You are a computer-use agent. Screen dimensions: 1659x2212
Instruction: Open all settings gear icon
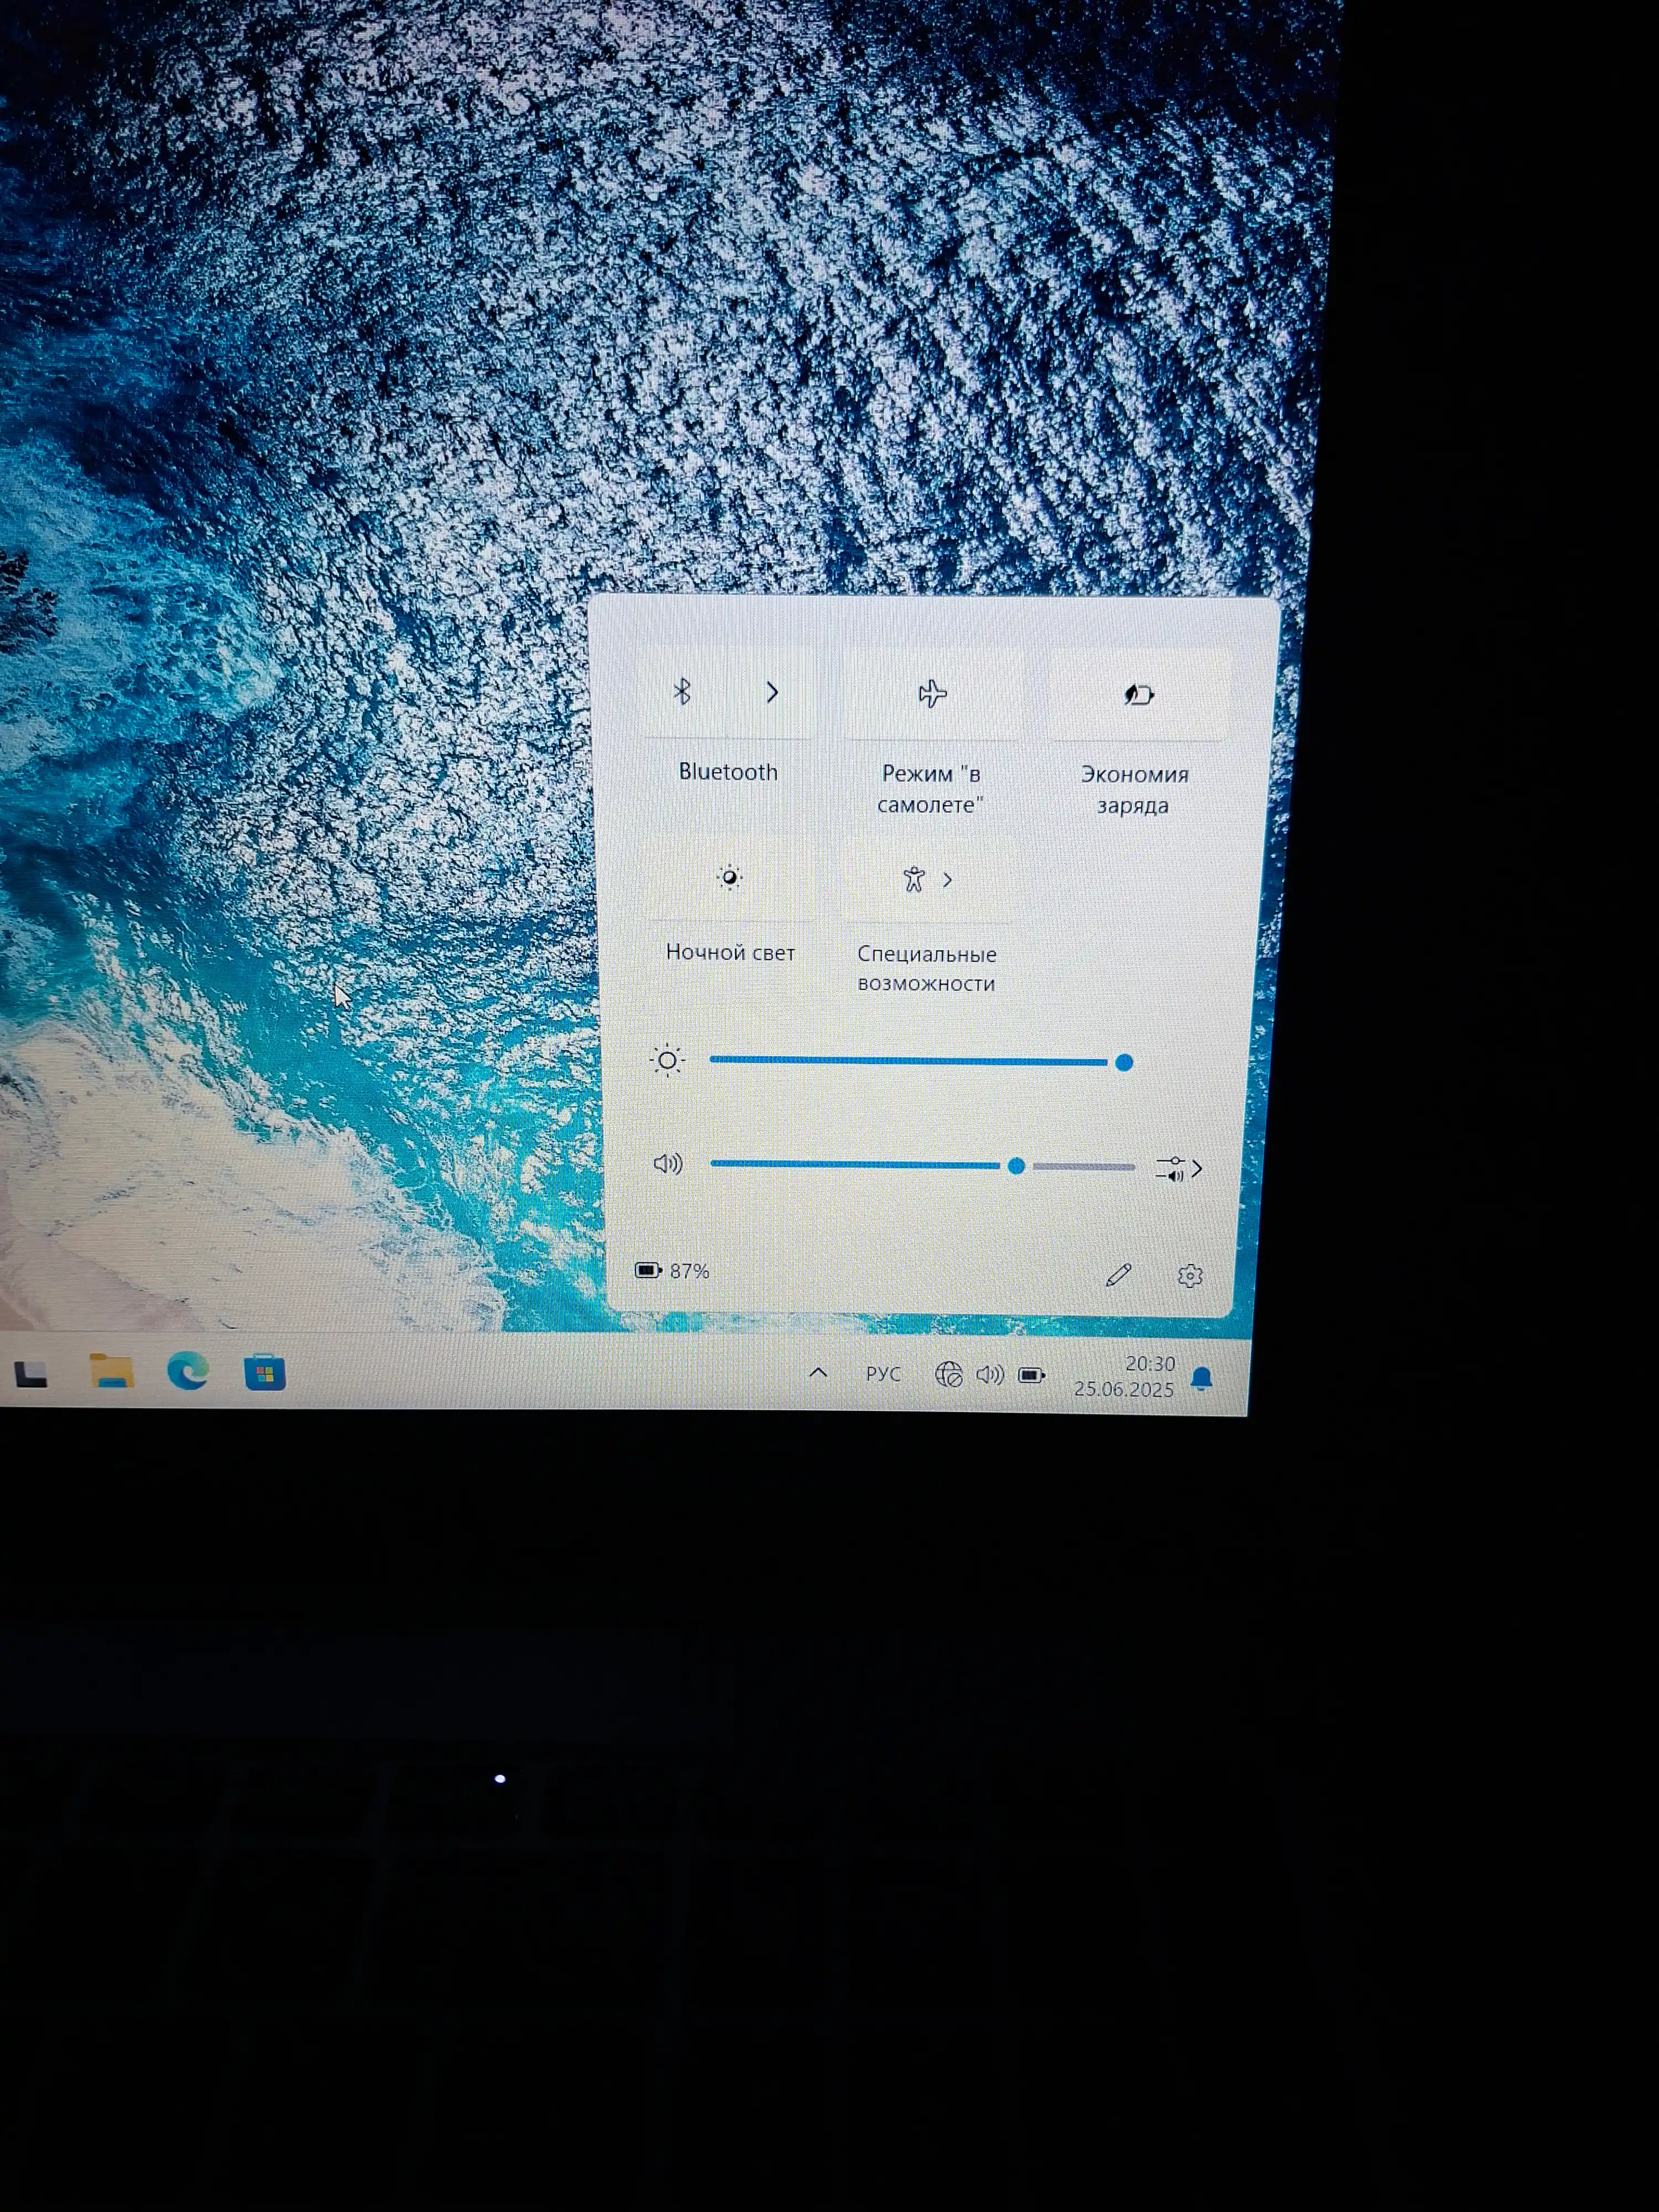tap(1190, 1276)
